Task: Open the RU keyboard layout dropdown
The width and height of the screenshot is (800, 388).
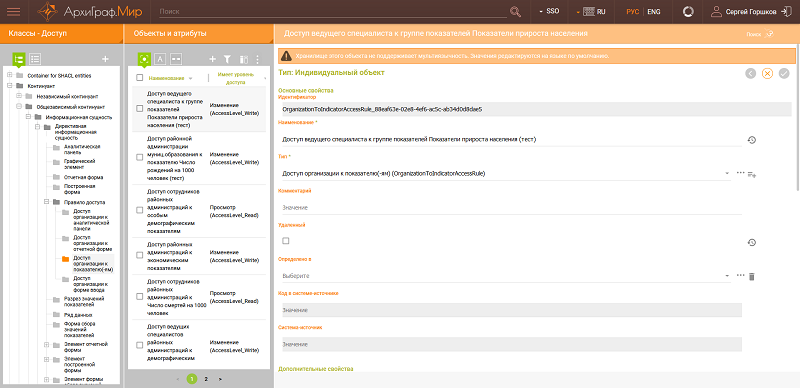Action: (x=591, y=11)
